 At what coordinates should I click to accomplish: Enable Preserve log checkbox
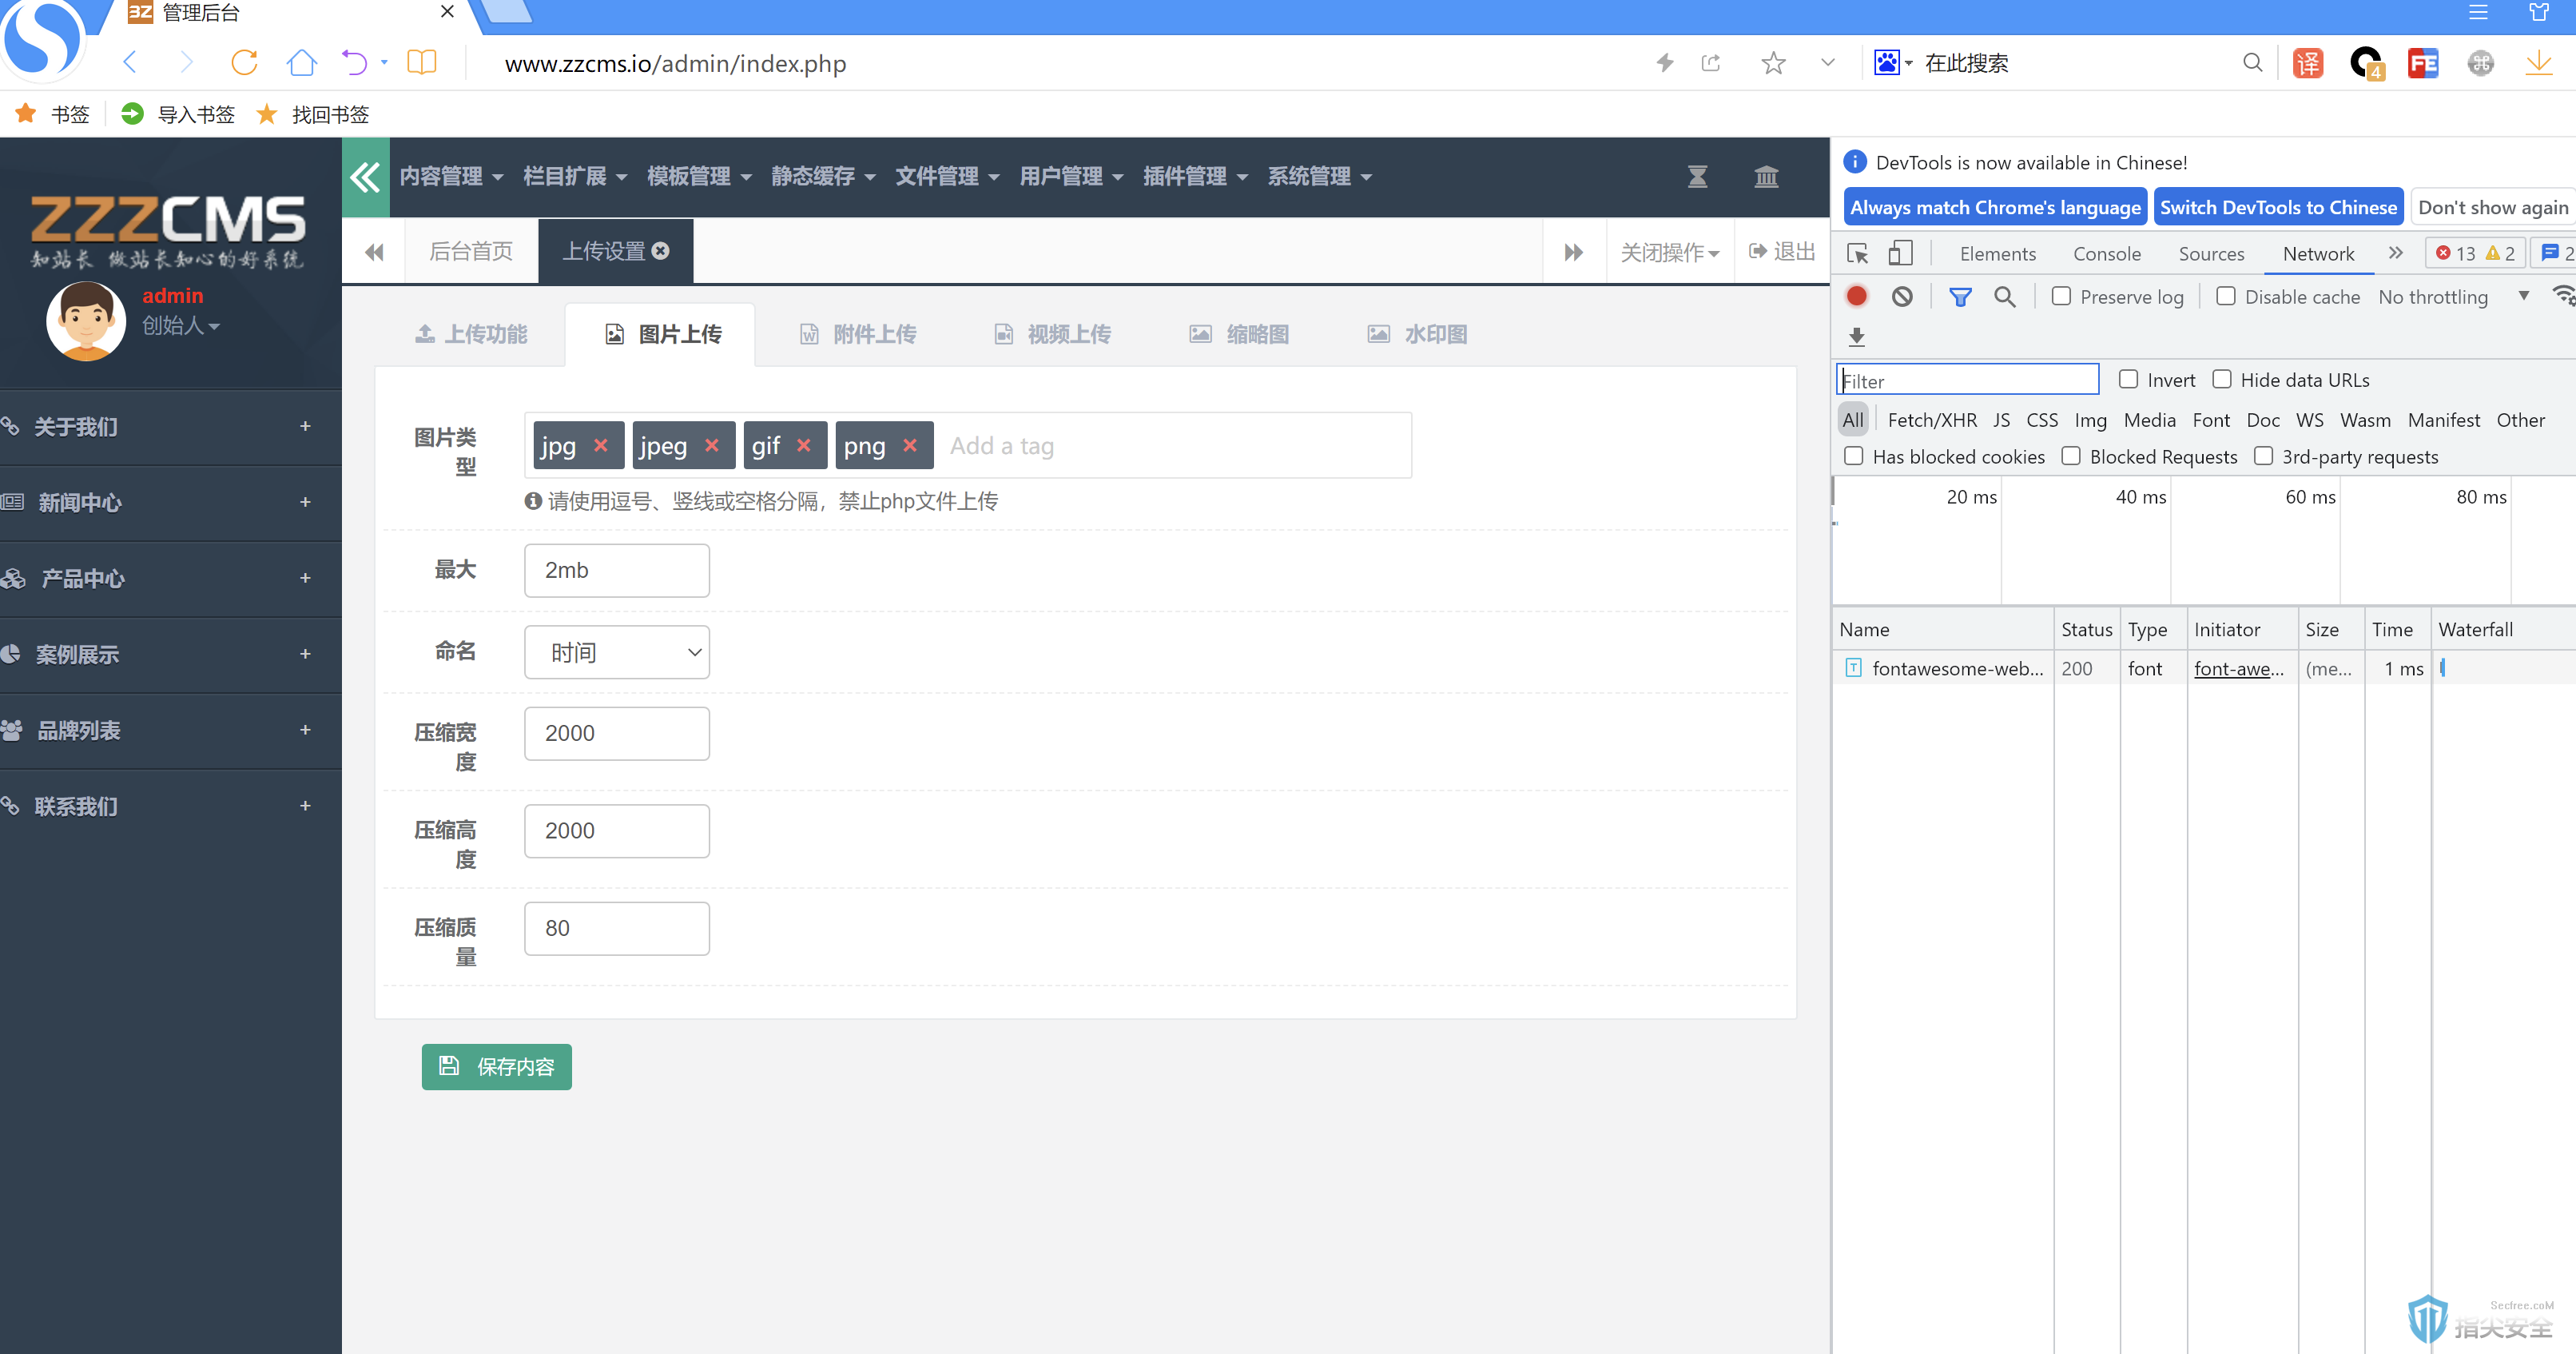click(2061, 296)
